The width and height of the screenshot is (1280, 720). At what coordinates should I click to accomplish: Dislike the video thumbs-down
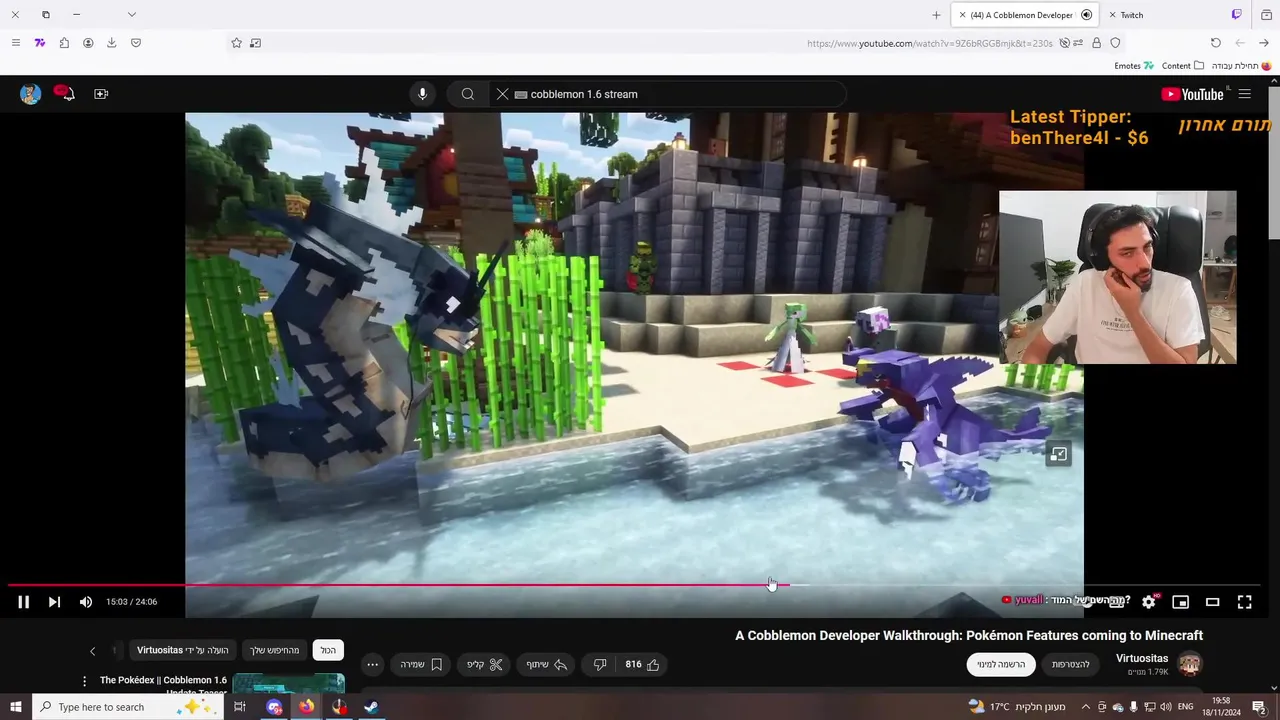click(600, 664)
